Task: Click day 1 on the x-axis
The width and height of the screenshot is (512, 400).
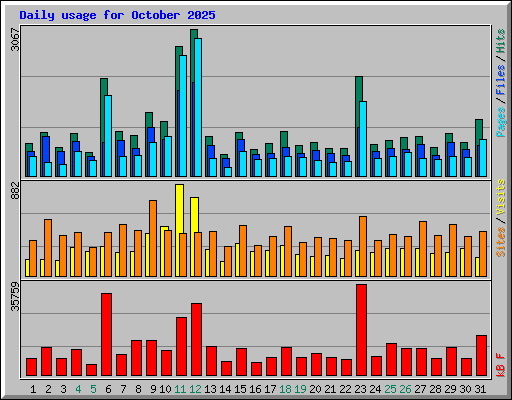Action: point(33,389)
